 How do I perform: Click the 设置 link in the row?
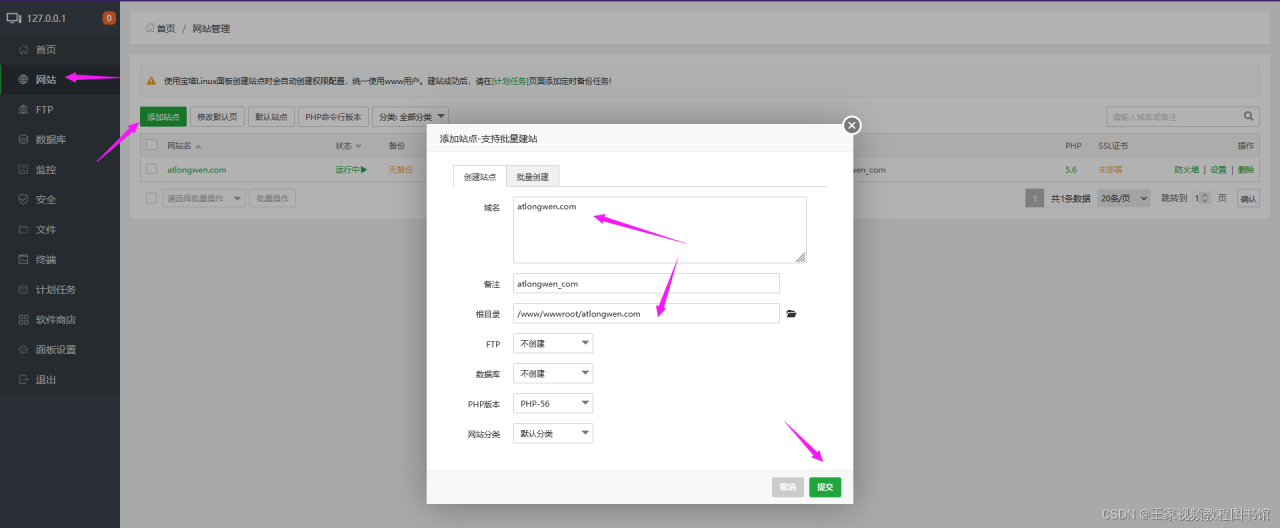coord(1218,169)
